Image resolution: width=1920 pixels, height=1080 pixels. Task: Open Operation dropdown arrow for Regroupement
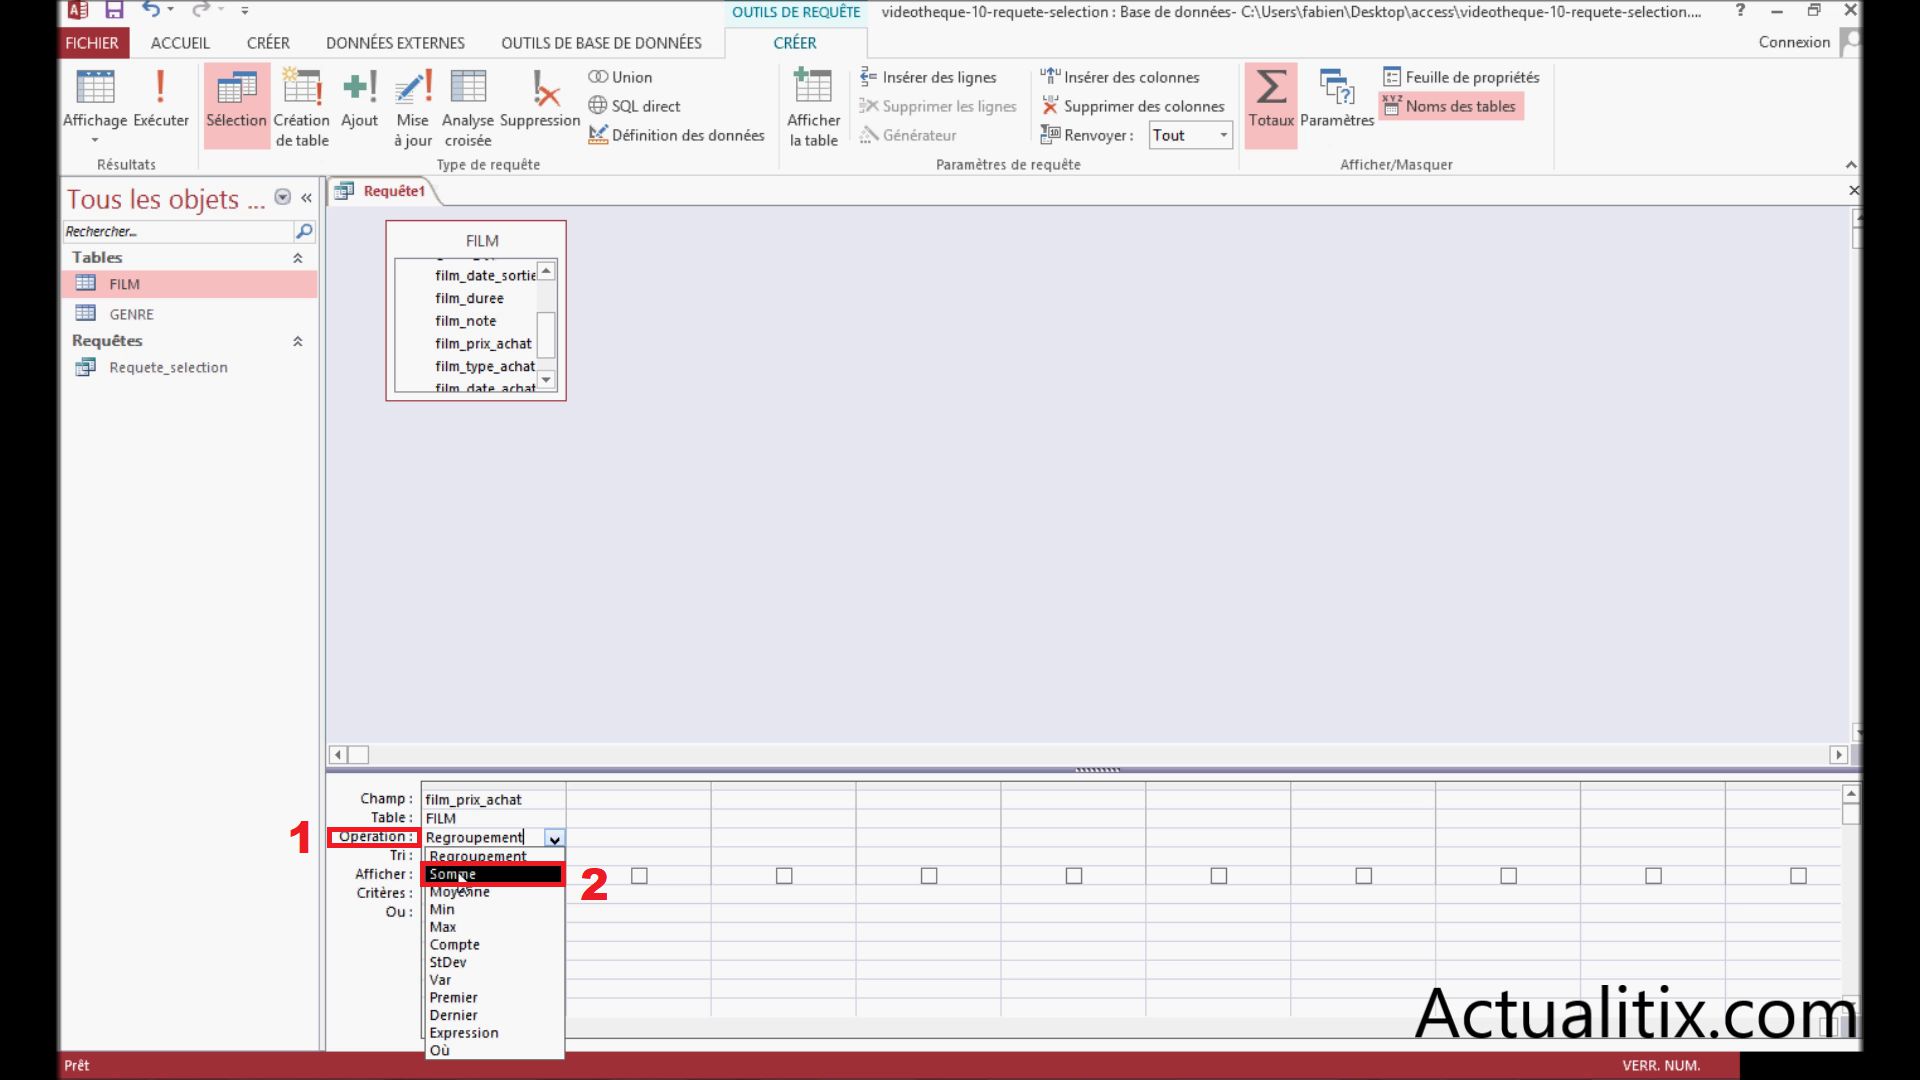point(554,838)
